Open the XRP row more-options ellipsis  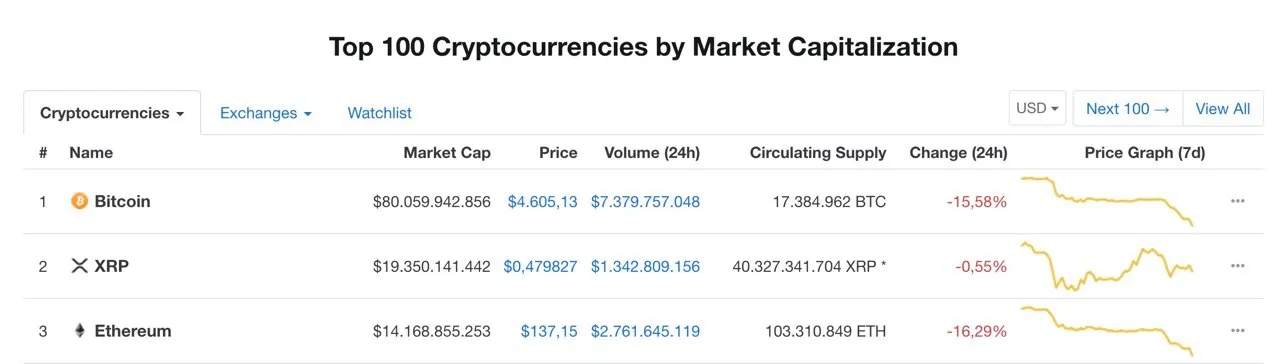coord(1238,266)
